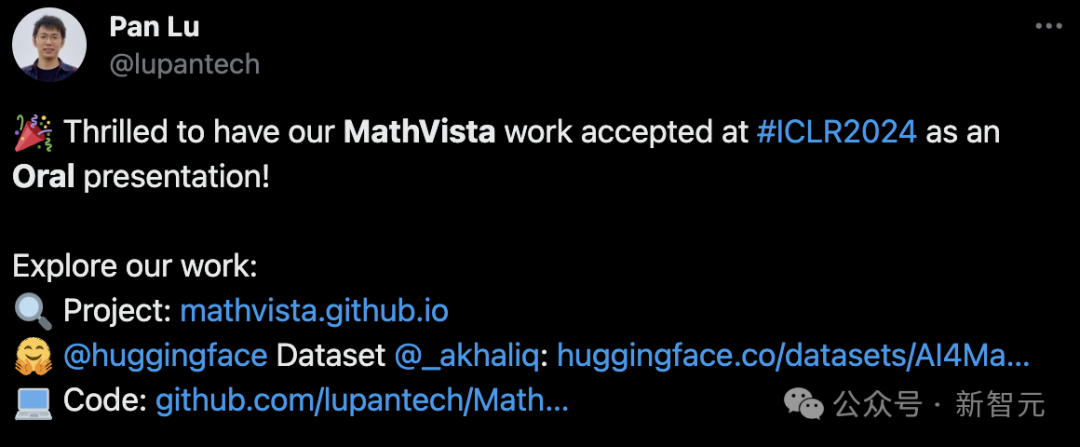The width and height of the screenshot is (1080, 447).
Task: Click the hugging face emoji
Action: [33, 356]
